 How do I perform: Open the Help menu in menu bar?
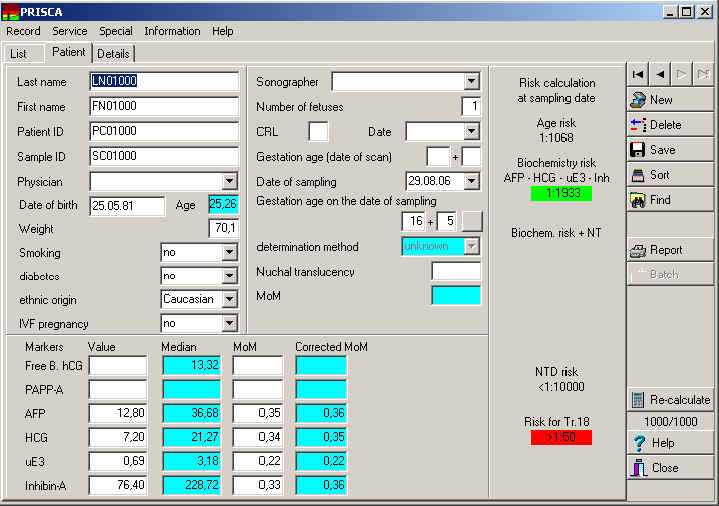coord(223,31)
